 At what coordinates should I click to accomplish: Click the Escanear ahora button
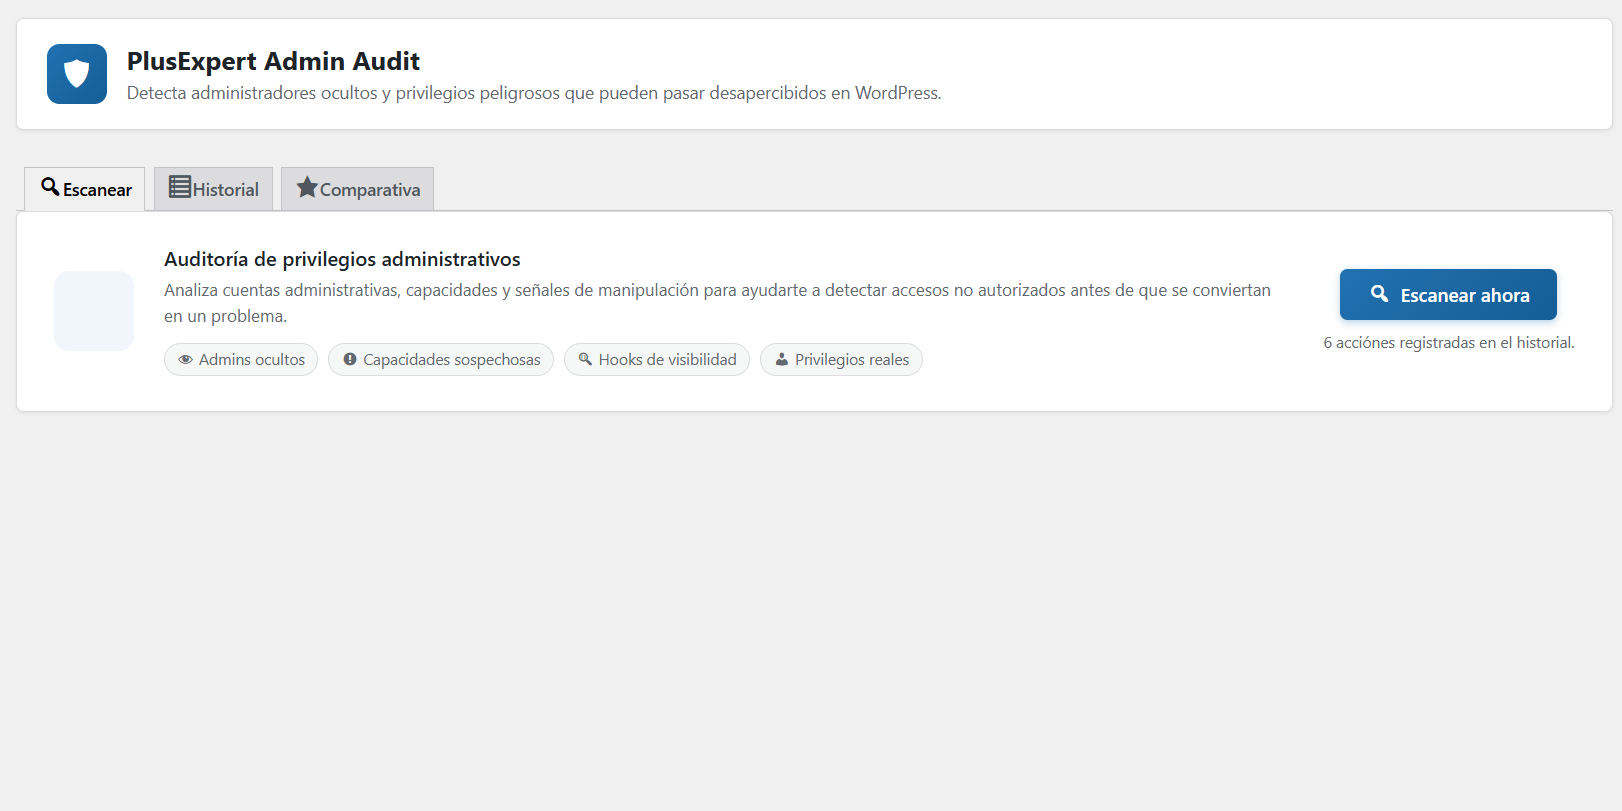(x=1448, y=295)
